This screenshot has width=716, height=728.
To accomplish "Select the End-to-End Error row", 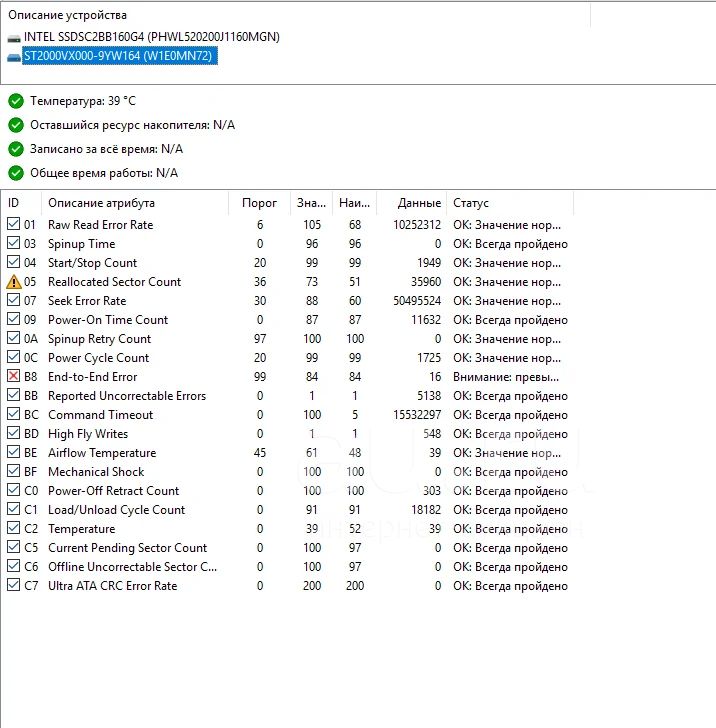I will coord(92,377).
